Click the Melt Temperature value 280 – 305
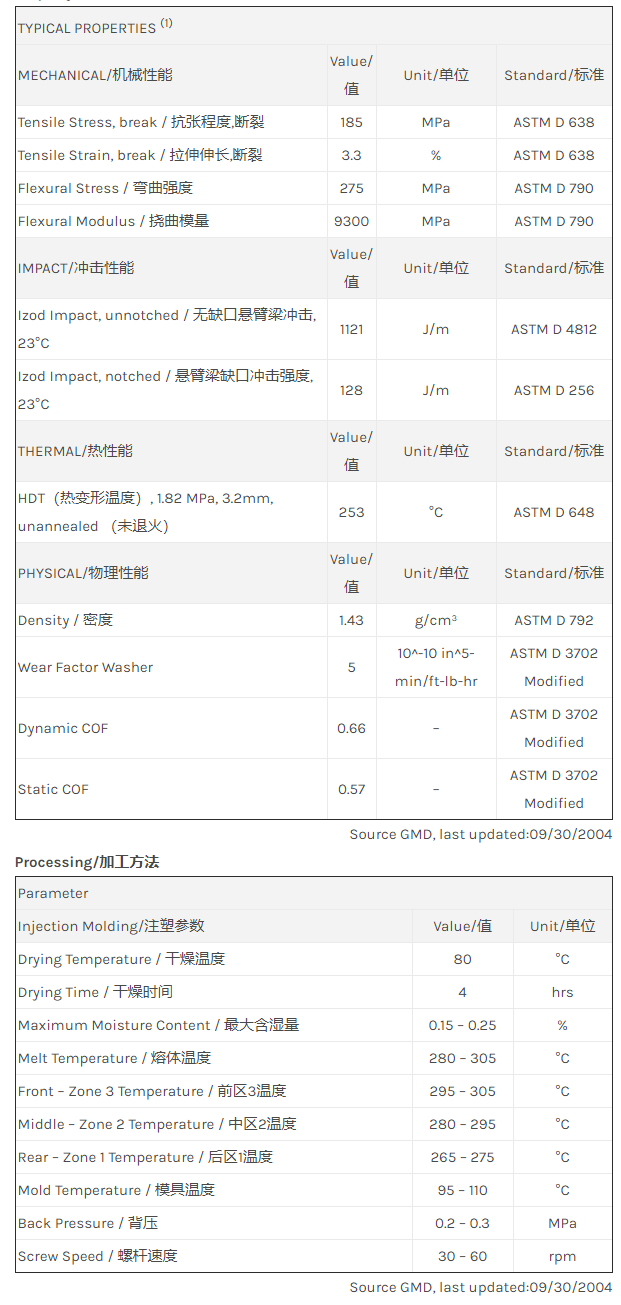 click(x=462, y=1058)
